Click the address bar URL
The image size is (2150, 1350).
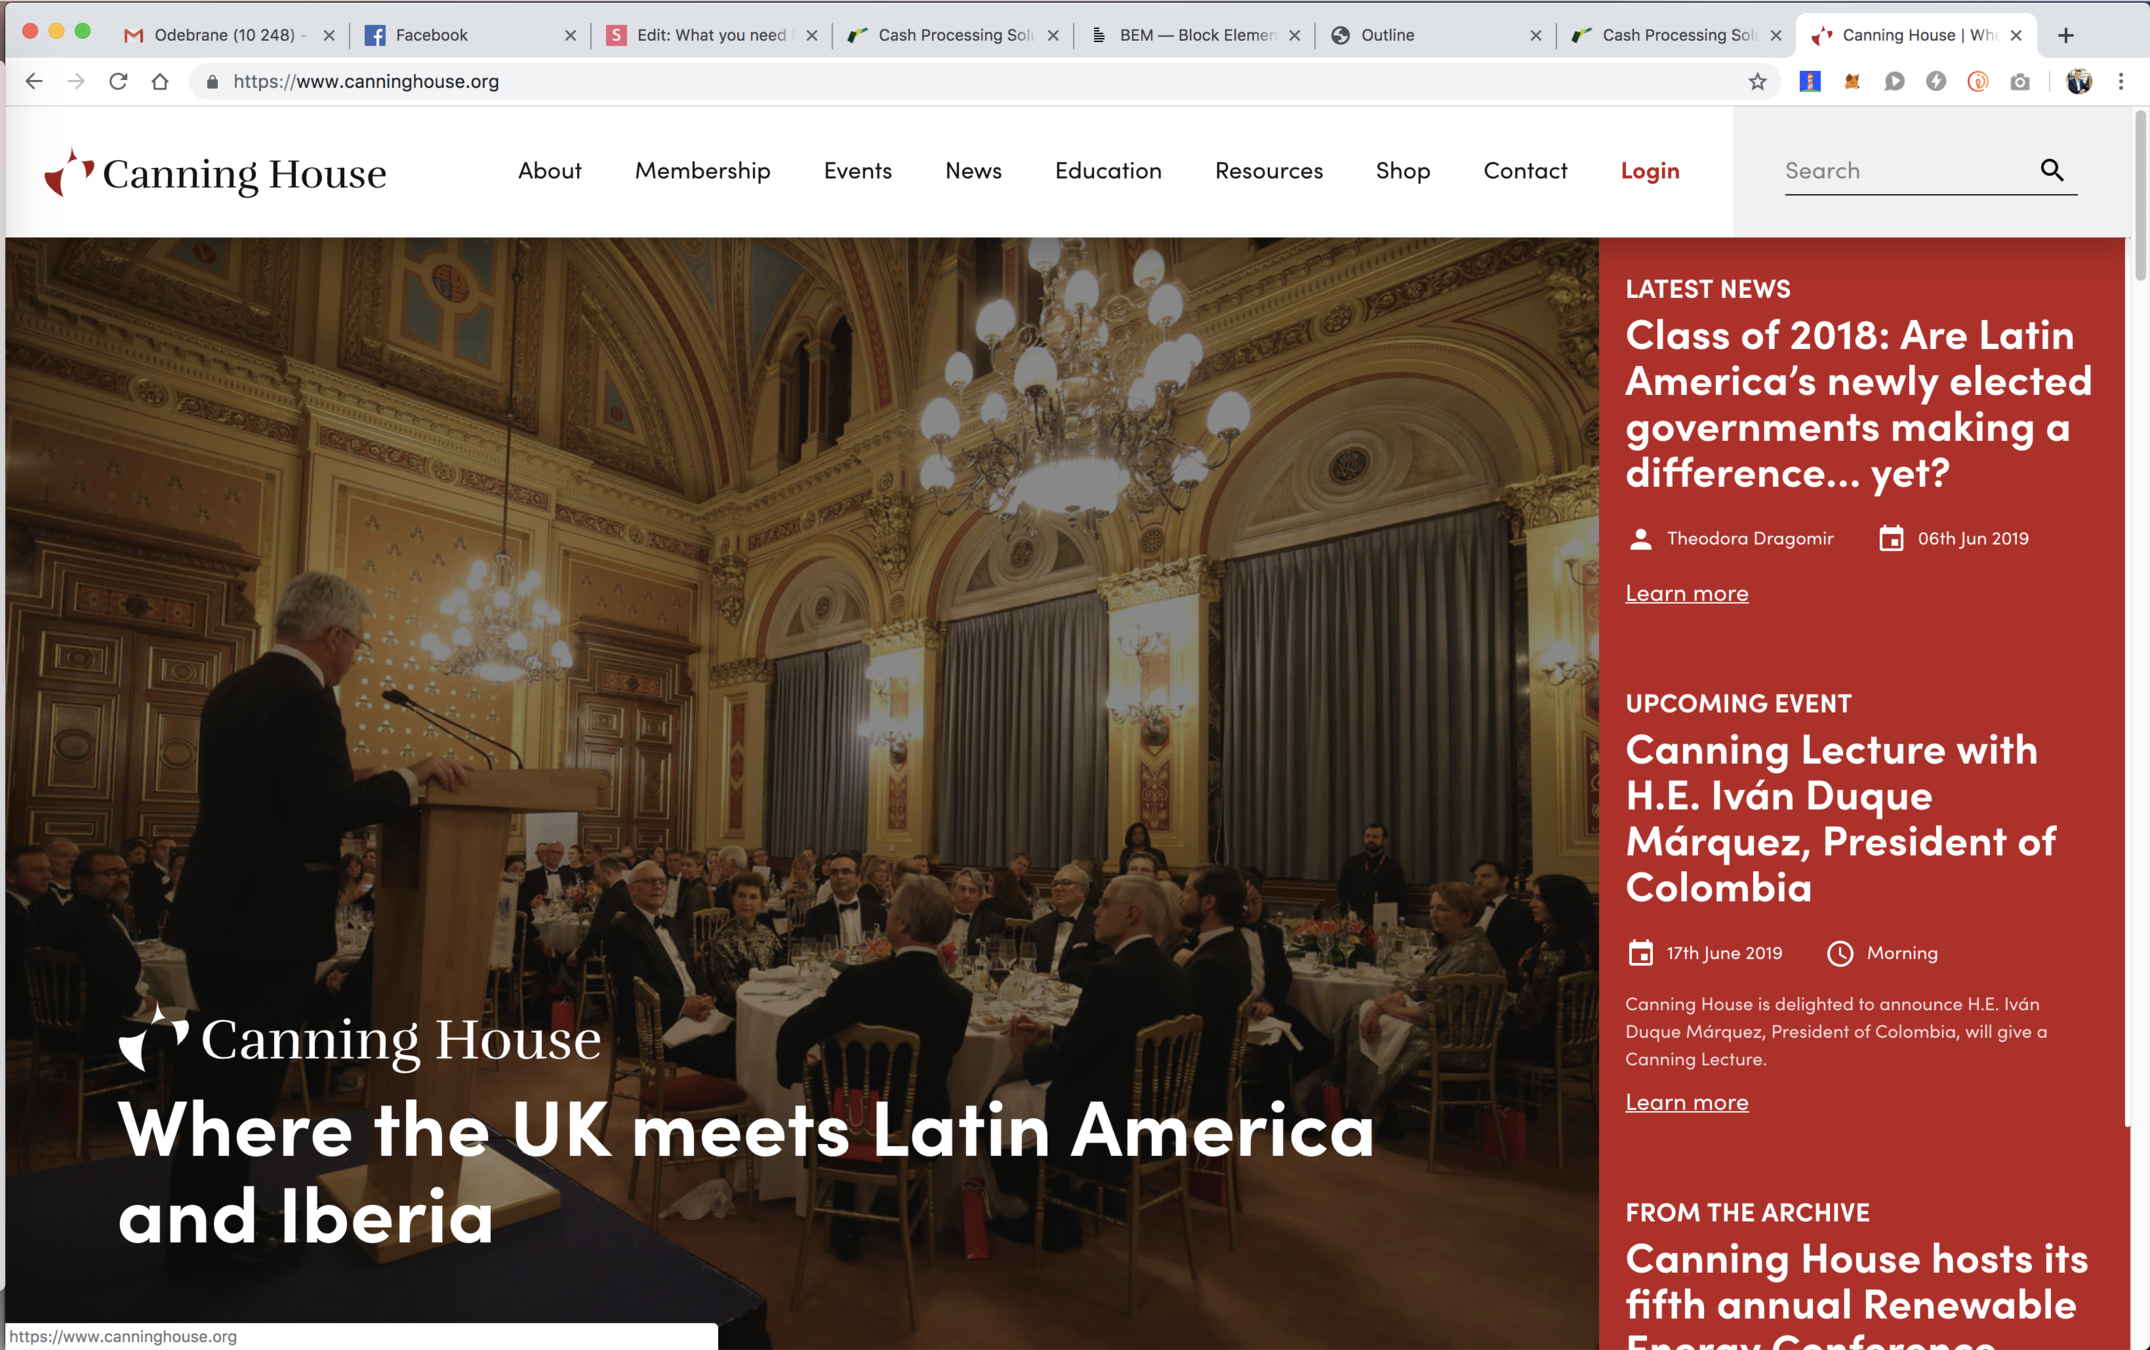click(366, 82)
